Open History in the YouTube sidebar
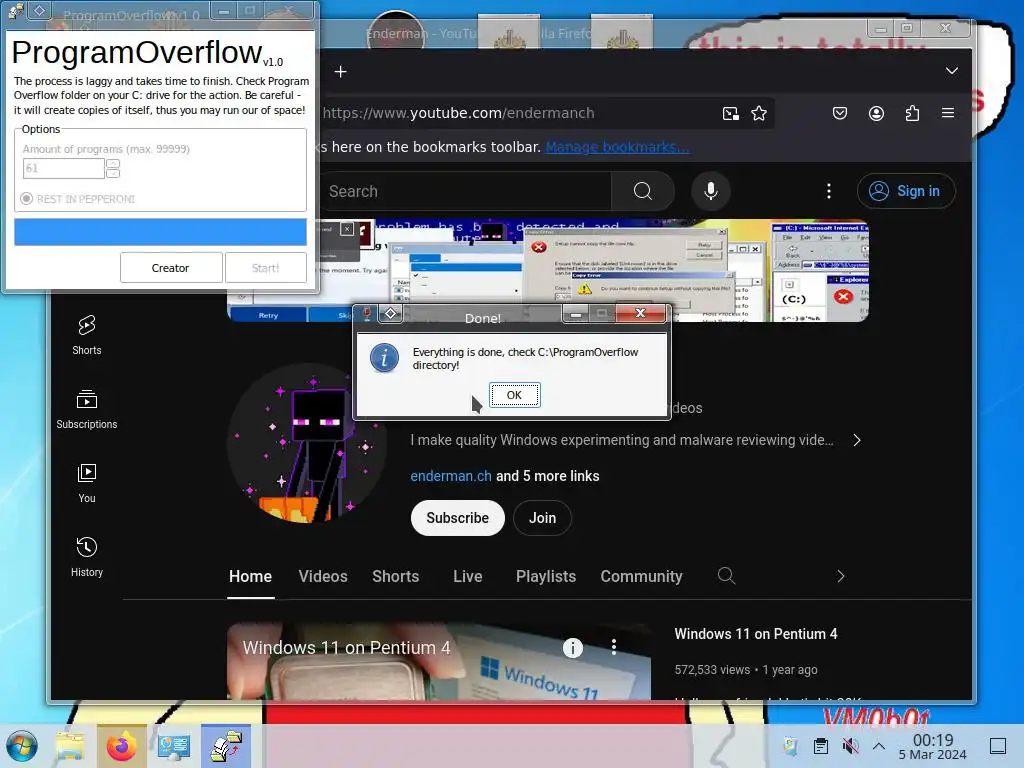 [87, 557]
